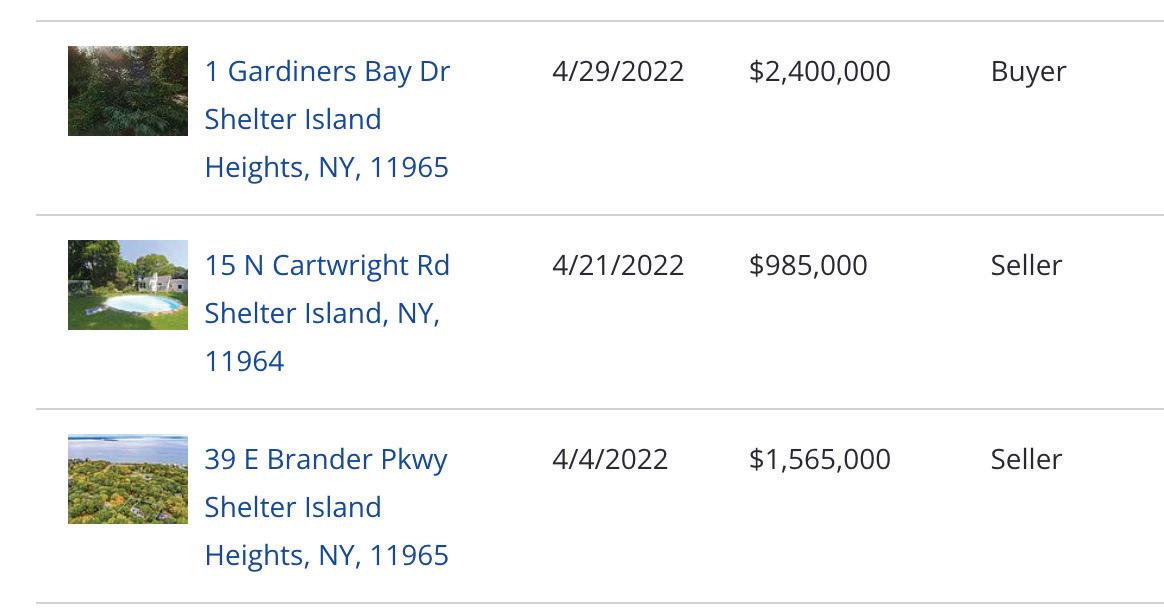This screenshot has height=614, width=1164.
Task: Click 'Shelter Island' line under 39 E Brander Pkwy
Action: tap(292, 508)
